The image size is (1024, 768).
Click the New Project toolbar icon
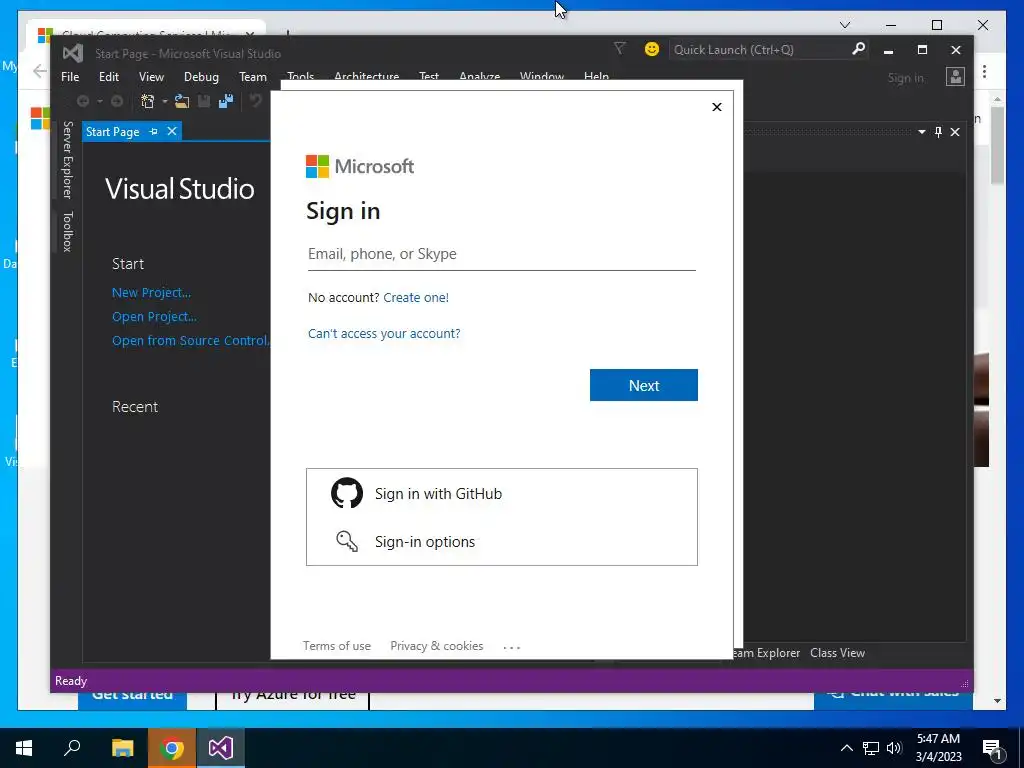click(148, 101)
